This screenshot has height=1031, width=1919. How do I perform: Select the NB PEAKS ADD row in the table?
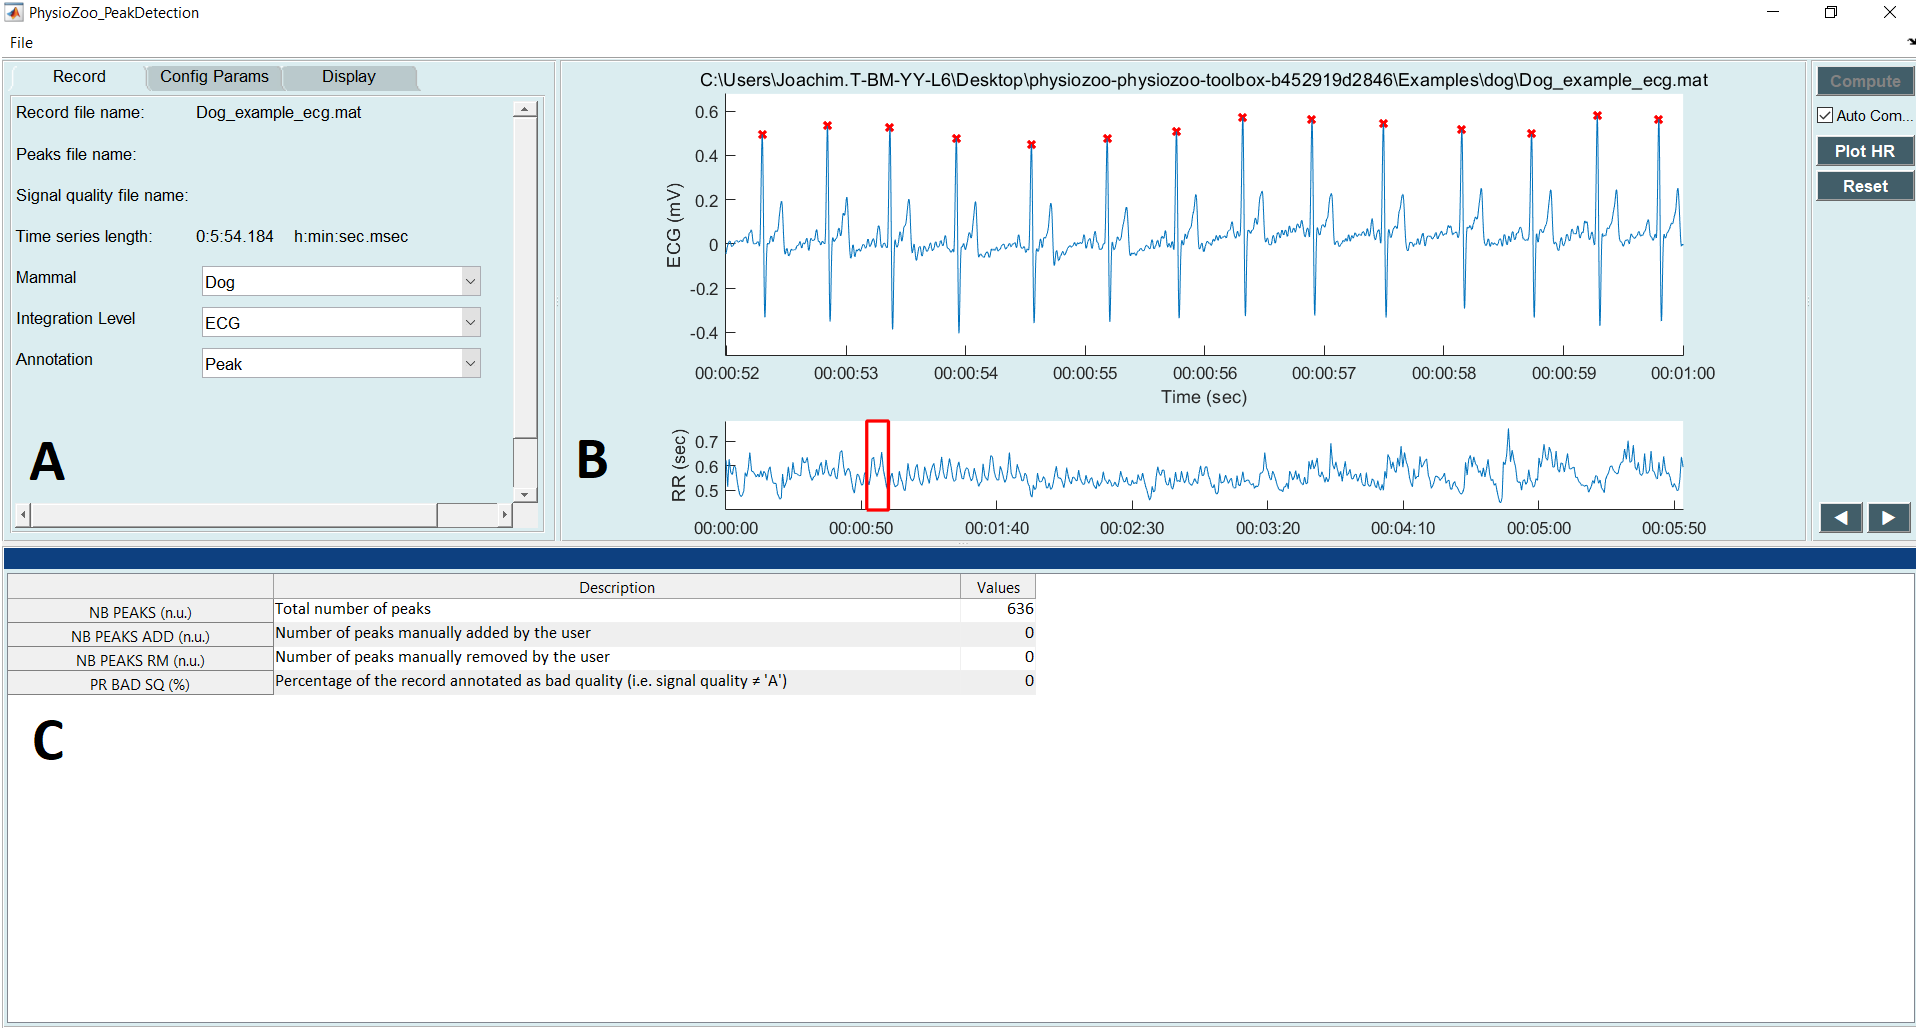point(140,635)
